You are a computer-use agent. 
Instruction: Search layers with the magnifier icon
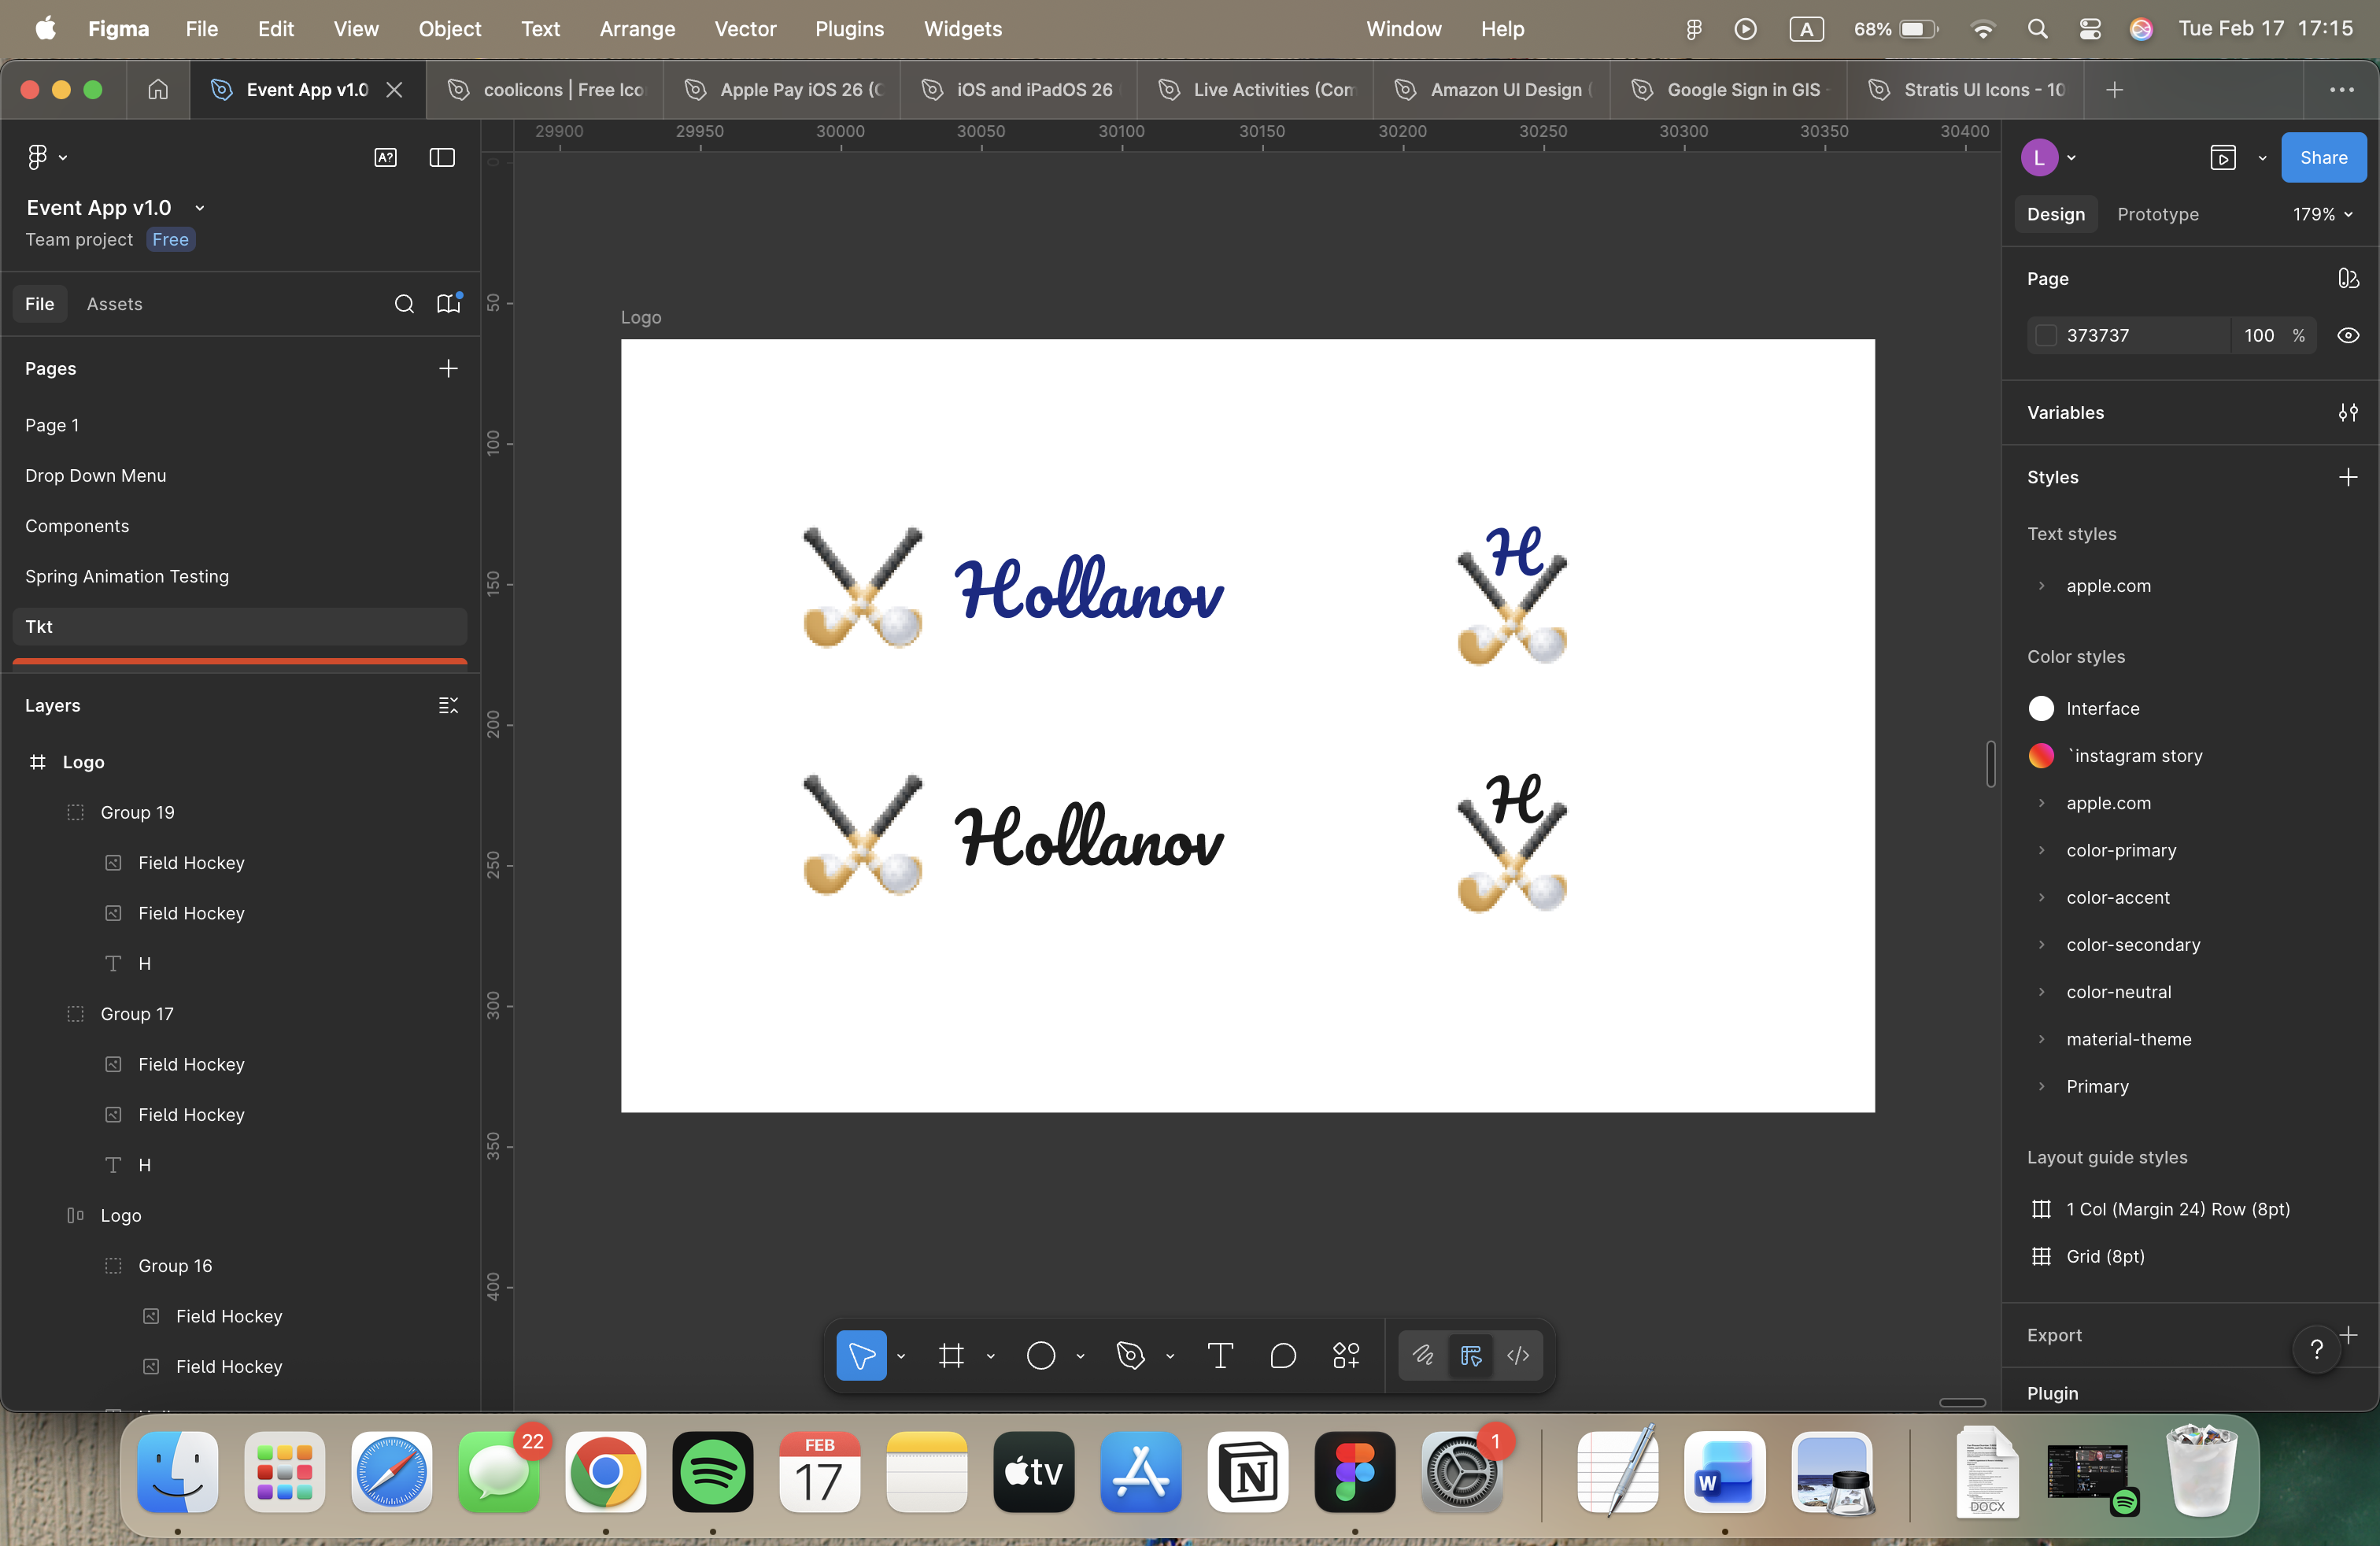click(x=404, y=304)
